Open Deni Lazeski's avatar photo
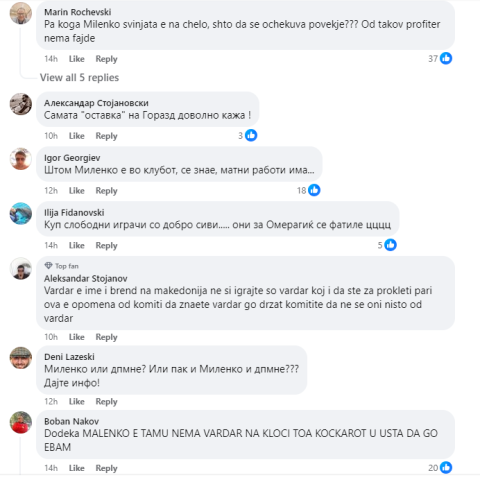This screenshot has width=480, height=480. pos(21,358)
